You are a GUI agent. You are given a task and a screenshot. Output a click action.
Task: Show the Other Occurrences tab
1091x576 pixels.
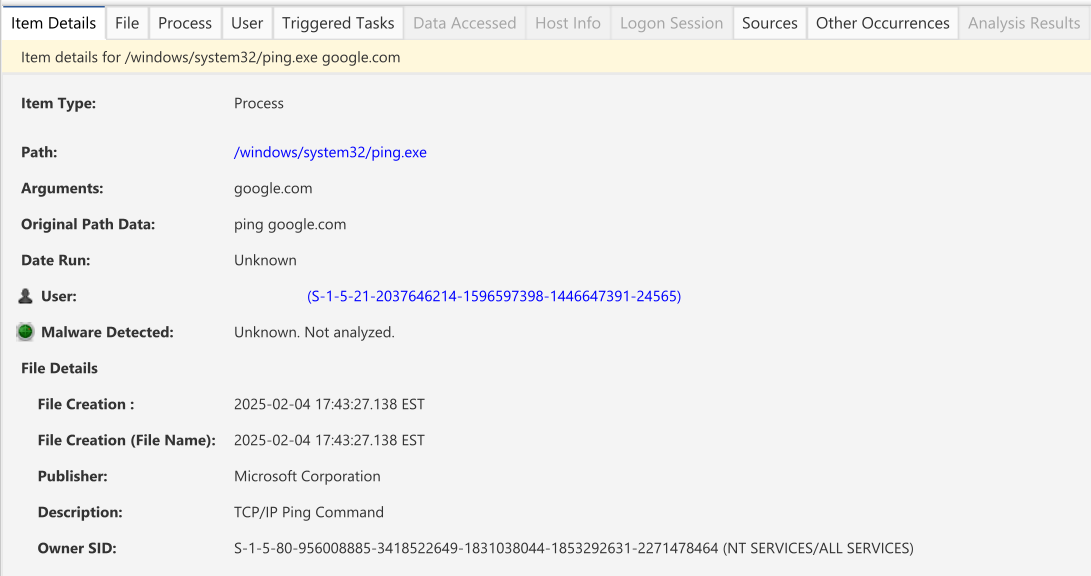tap(882, 23)
